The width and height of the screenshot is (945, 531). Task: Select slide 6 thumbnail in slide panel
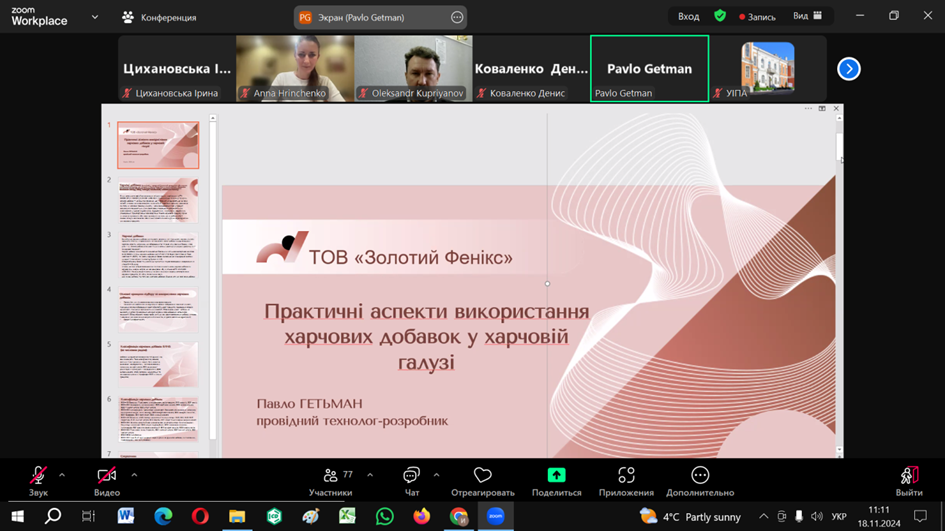tap(158, 419)
